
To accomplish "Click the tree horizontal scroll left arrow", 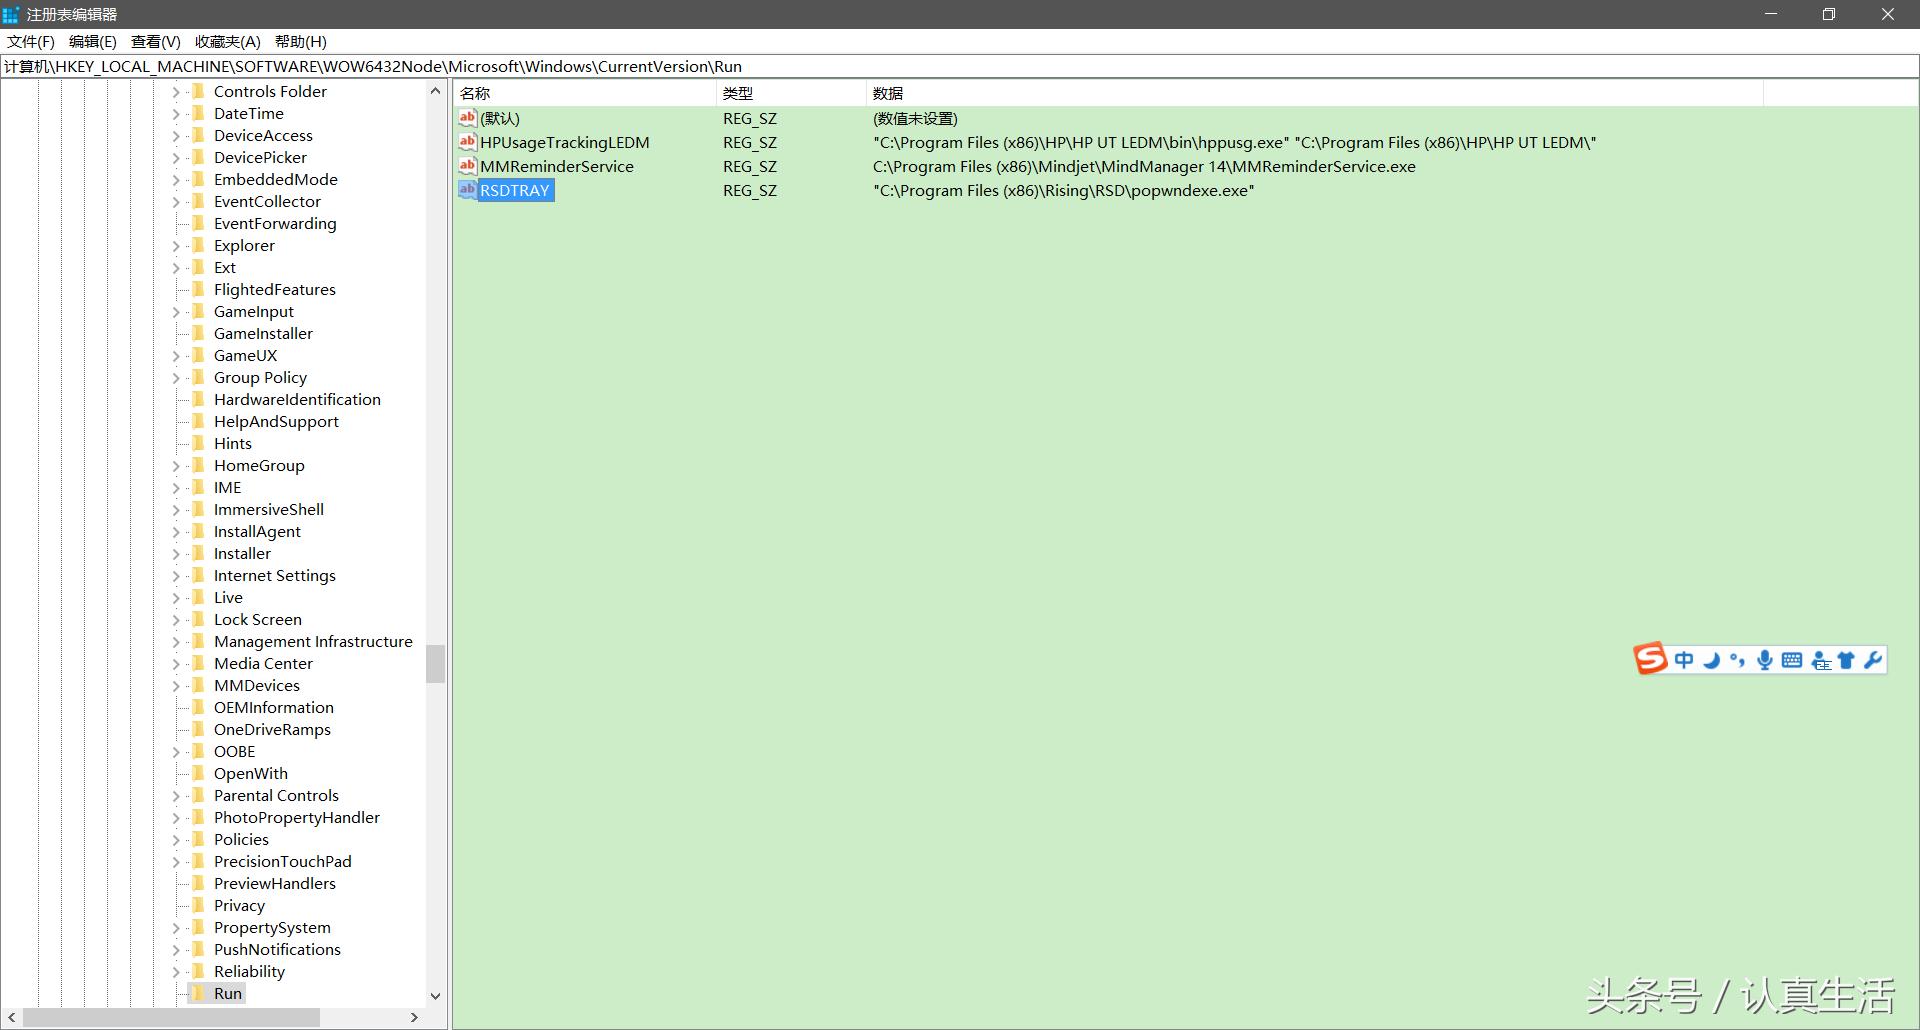I will pyautogui.click(x=11, y=1017).
